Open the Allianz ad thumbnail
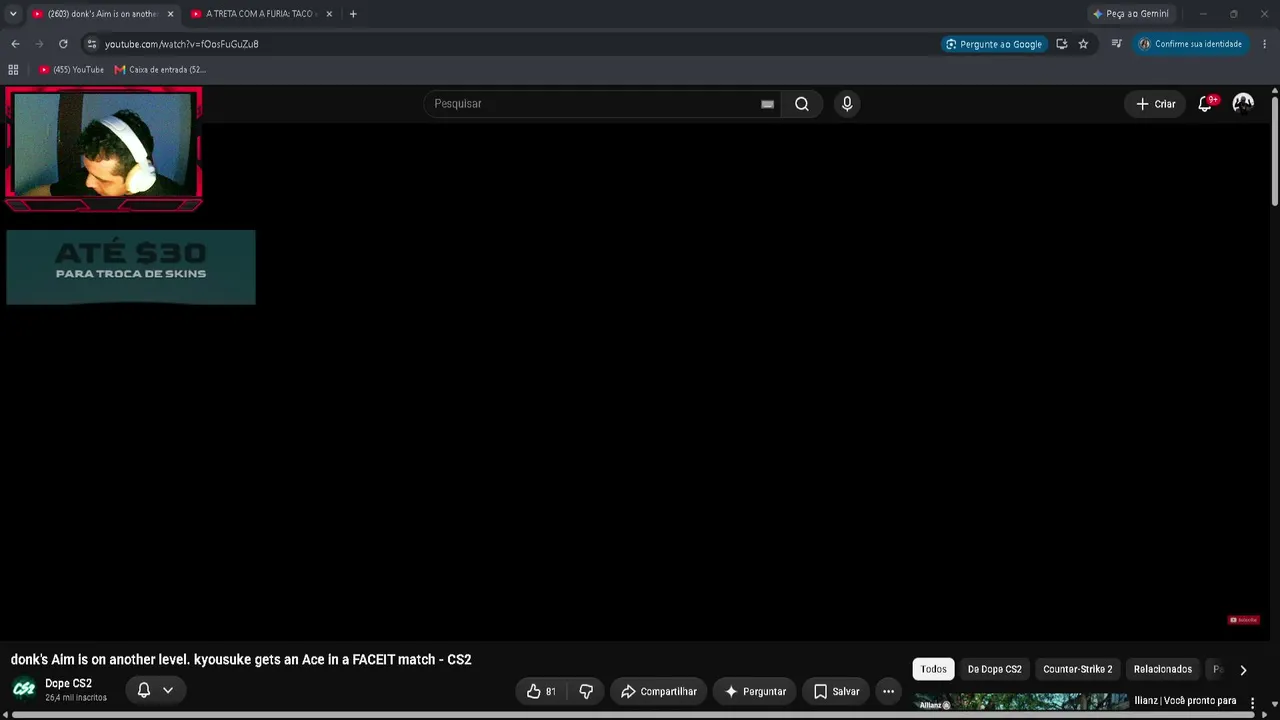The width and height of the screenshot is (1280, 720). click(x=1022, y=702)
